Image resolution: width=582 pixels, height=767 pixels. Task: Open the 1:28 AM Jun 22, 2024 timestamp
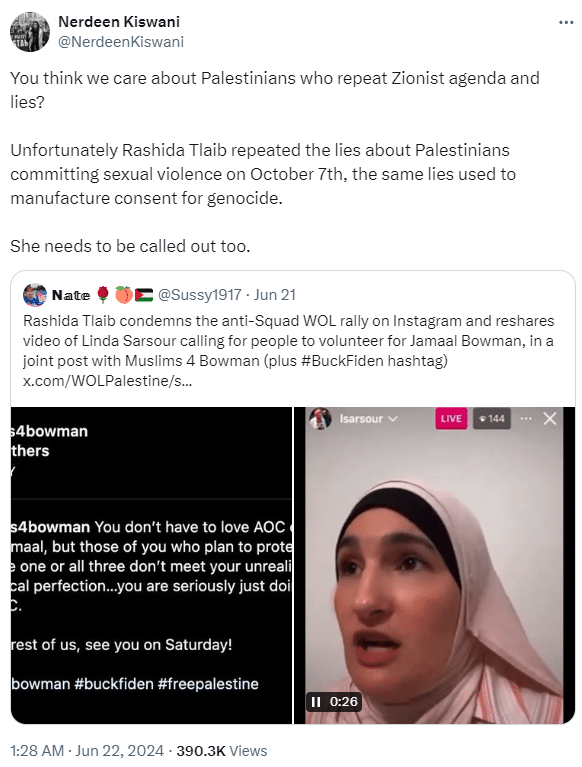(x=87, y=750)
